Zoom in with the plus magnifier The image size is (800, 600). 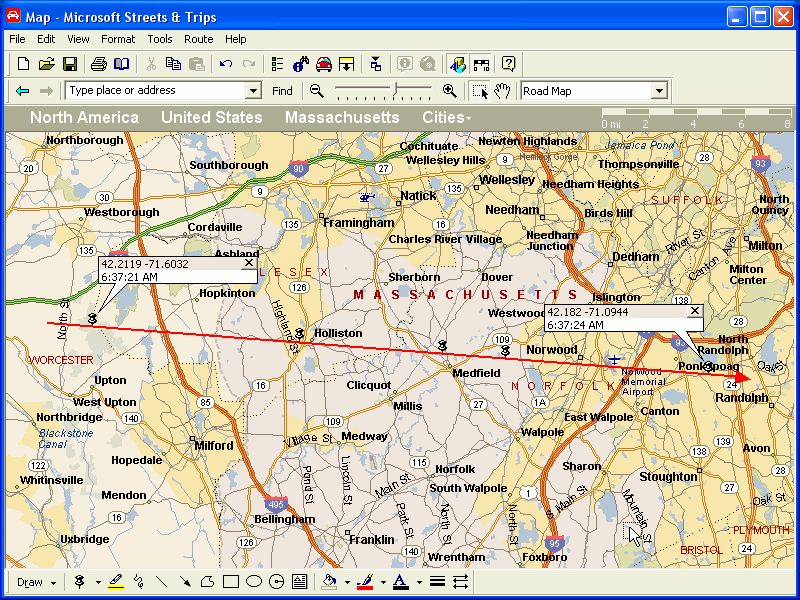point(449,91)
